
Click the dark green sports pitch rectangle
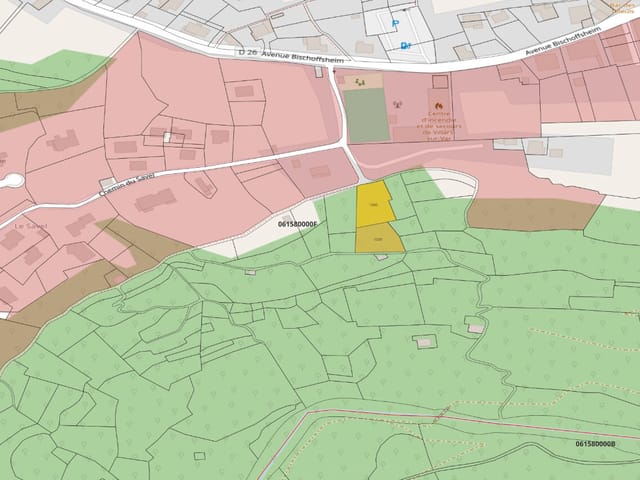tap(367, 116)
